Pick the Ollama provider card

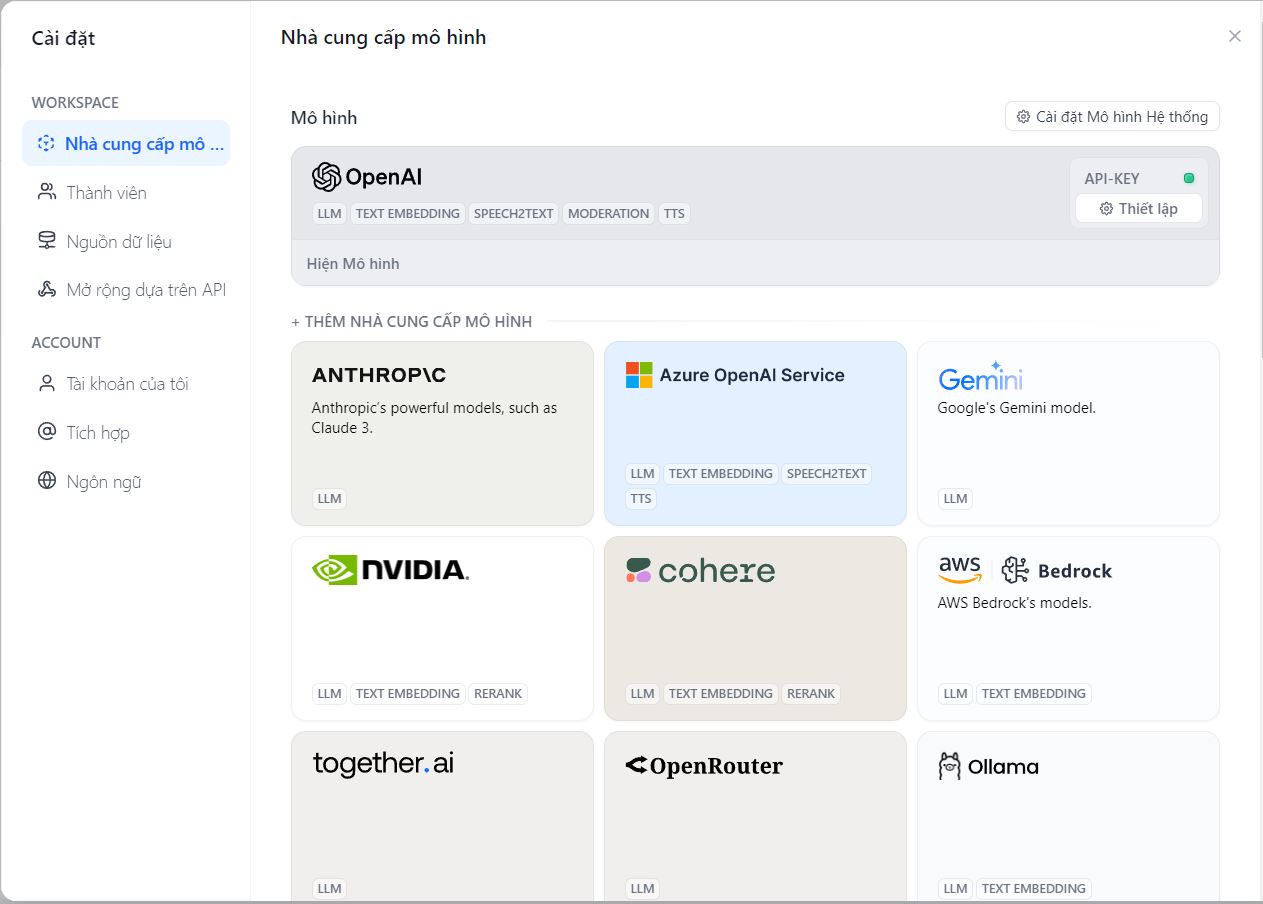pyautogui.click(x=1067, y=815)
